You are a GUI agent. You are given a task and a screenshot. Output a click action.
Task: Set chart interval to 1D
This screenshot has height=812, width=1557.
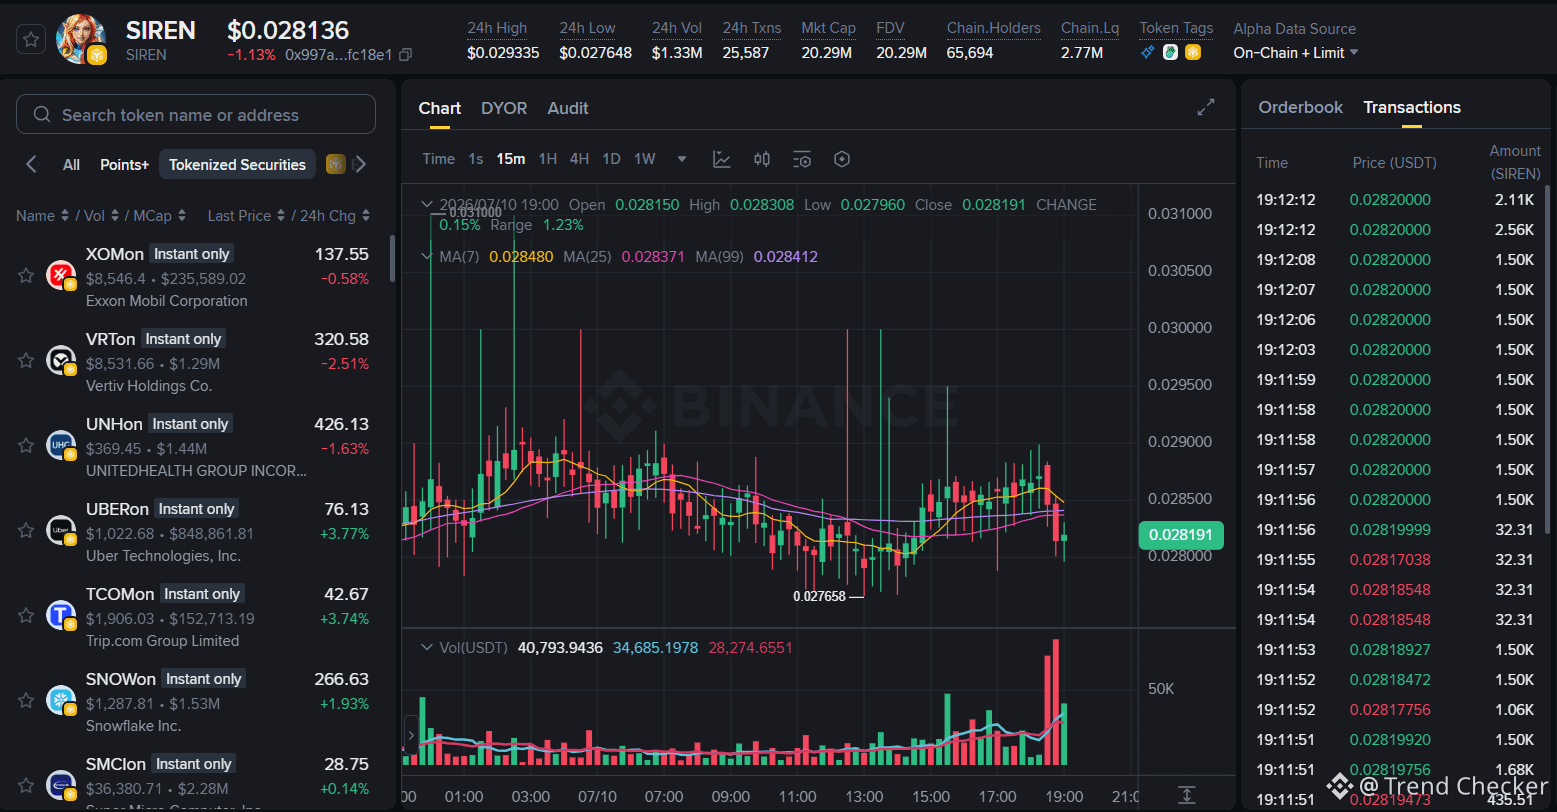[611, 159]
